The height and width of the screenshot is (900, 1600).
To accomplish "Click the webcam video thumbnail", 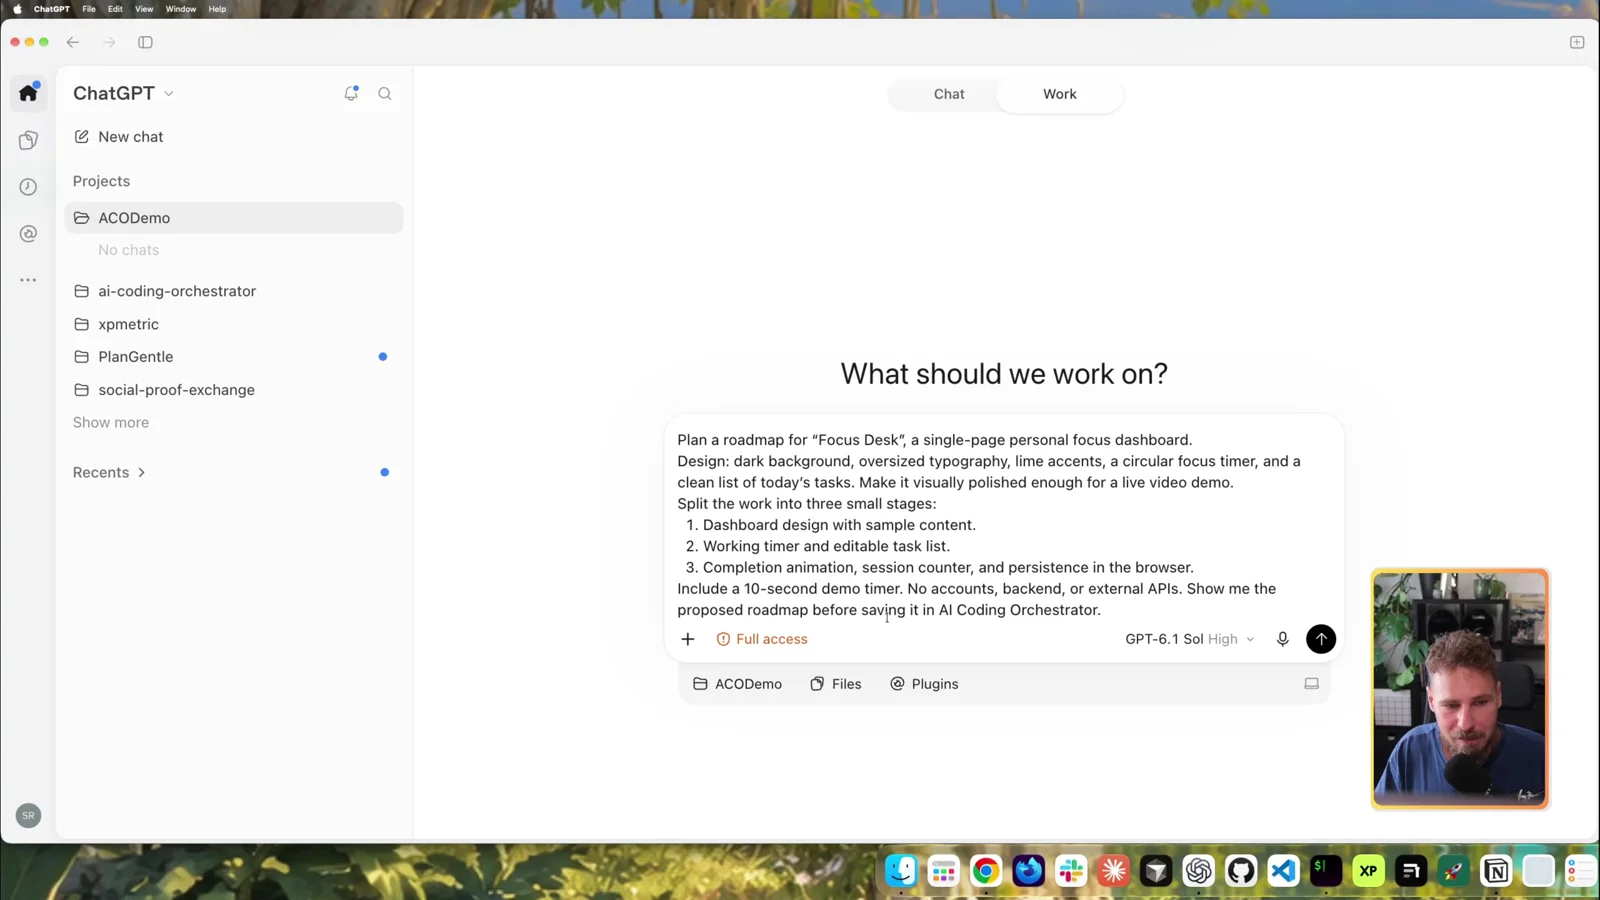I will [x=1460, y=689].
